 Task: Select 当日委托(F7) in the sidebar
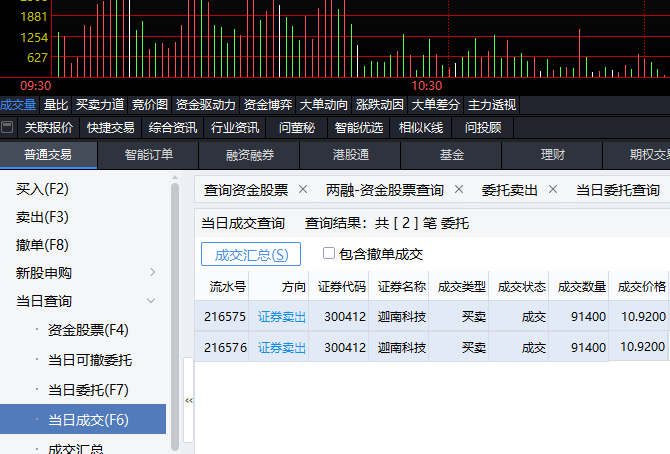(88, 390)
